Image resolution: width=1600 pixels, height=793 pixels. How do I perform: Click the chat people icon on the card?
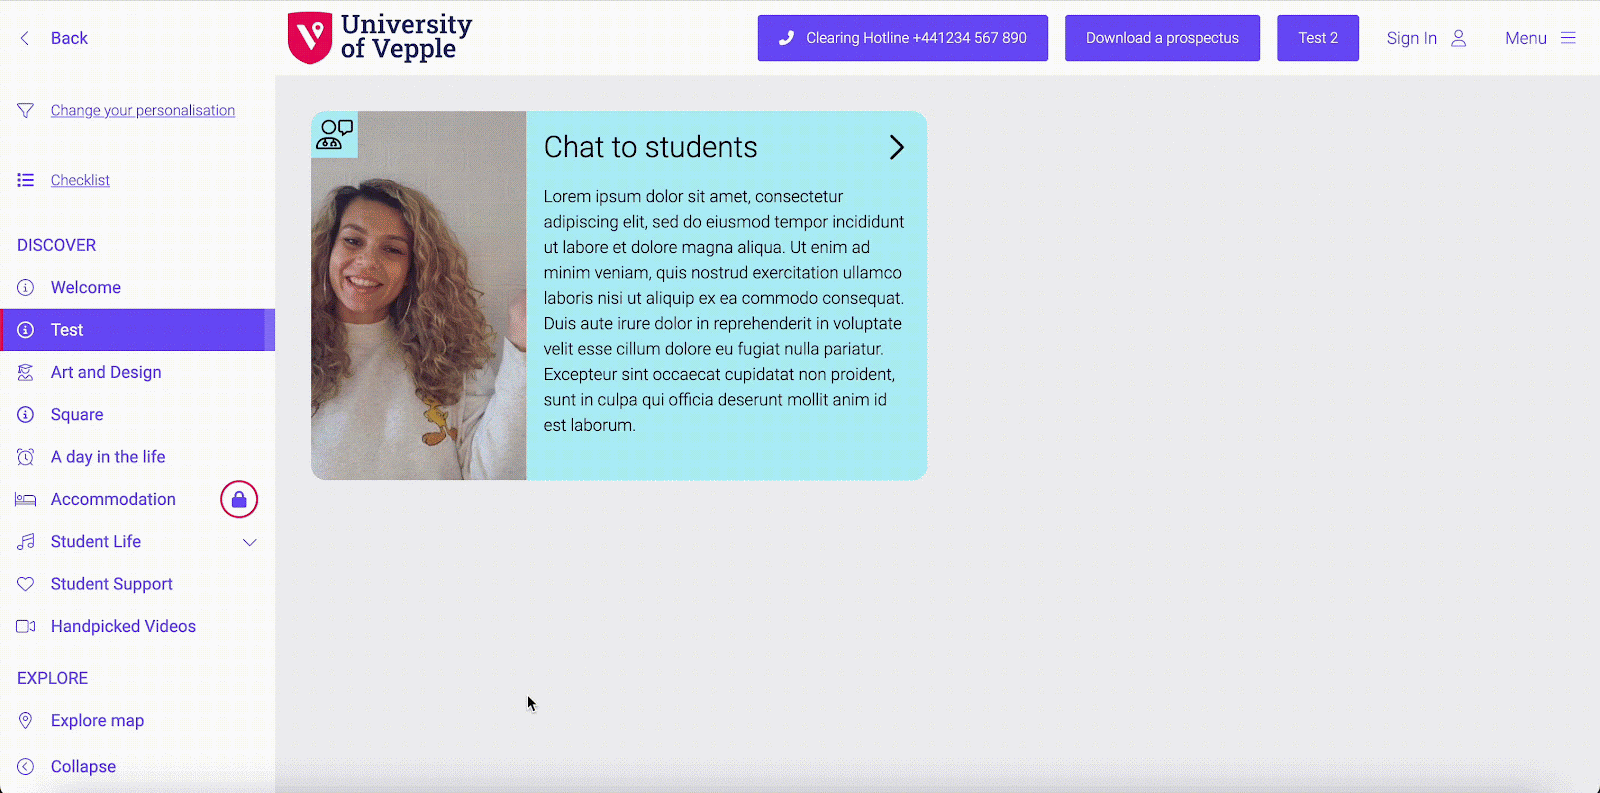tap(334, 134)
